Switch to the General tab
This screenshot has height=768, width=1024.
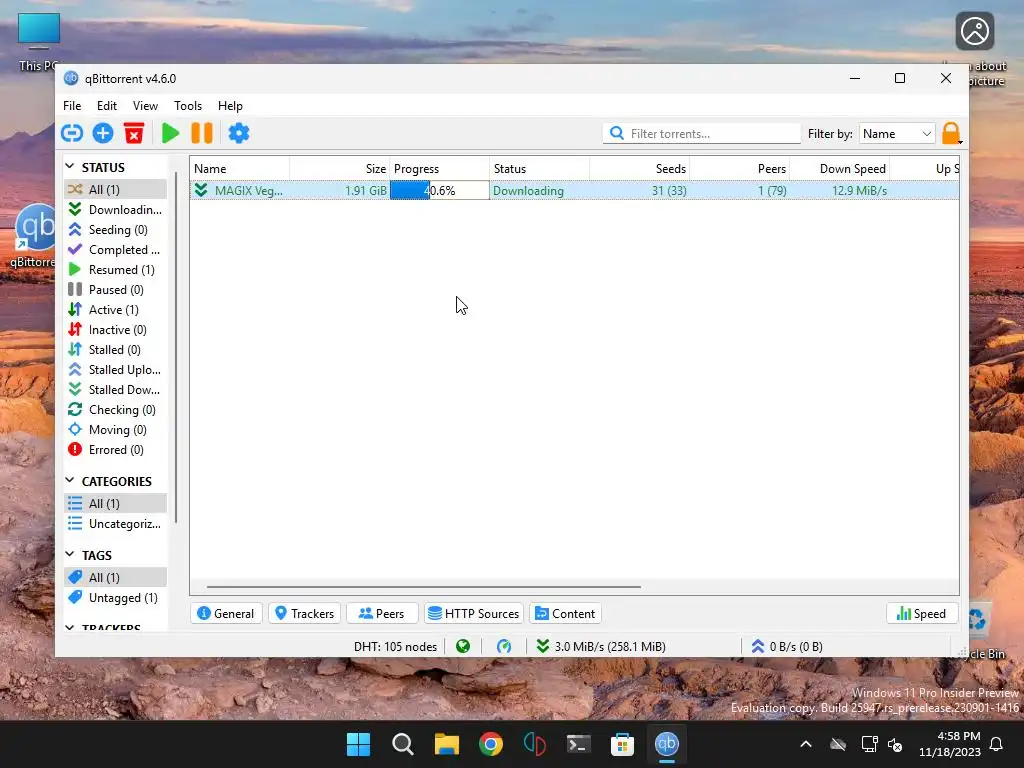(226, 613)
